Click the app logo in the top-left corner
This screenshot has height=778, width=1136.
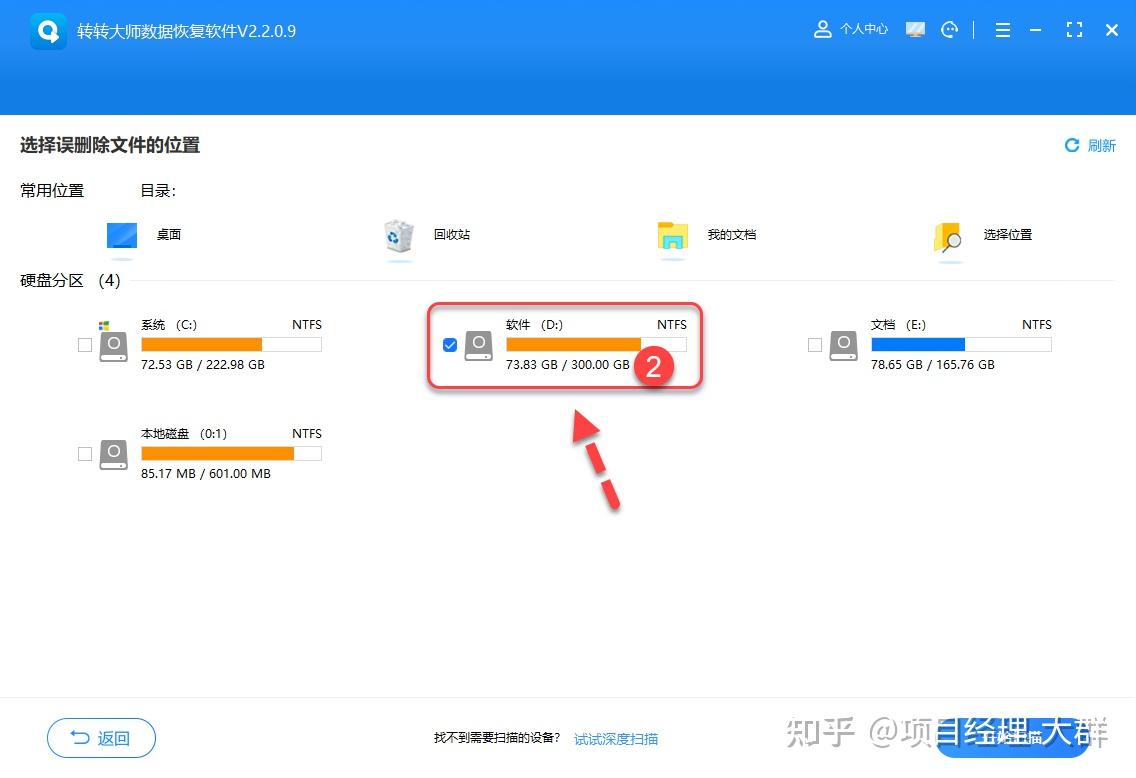pos(48,31)
